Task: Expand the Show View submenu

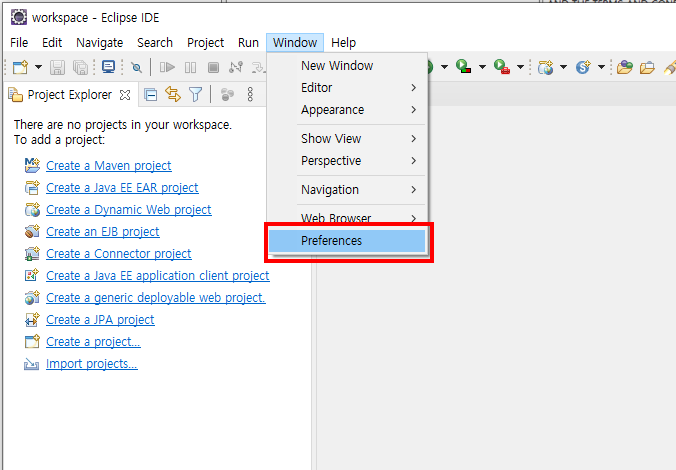Action: point(347,138)
